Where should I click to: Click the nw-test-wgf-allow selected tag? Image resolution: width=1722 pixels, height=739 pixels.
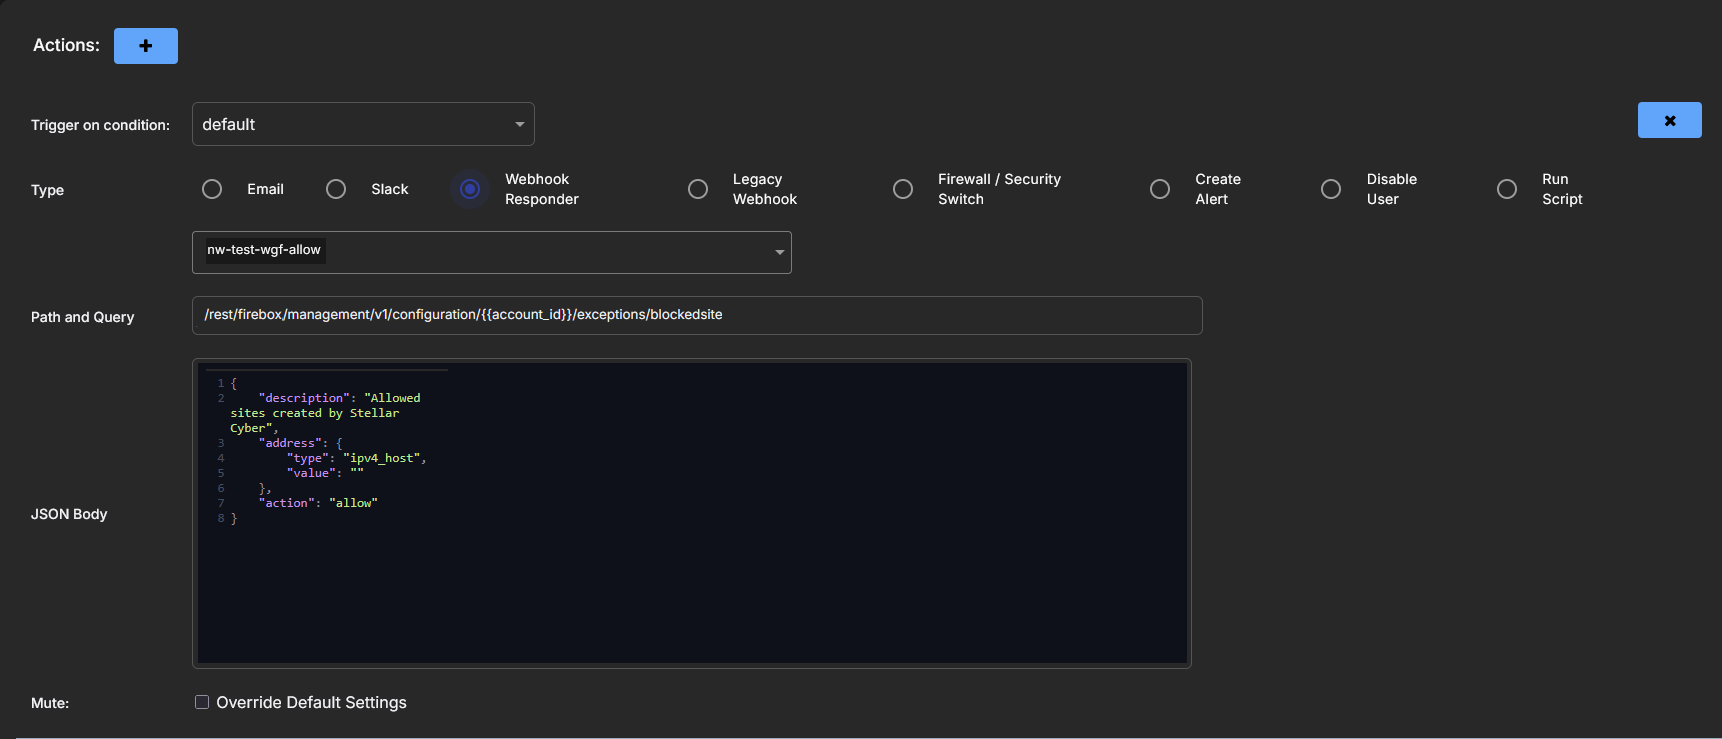click(x=264, y=250)
